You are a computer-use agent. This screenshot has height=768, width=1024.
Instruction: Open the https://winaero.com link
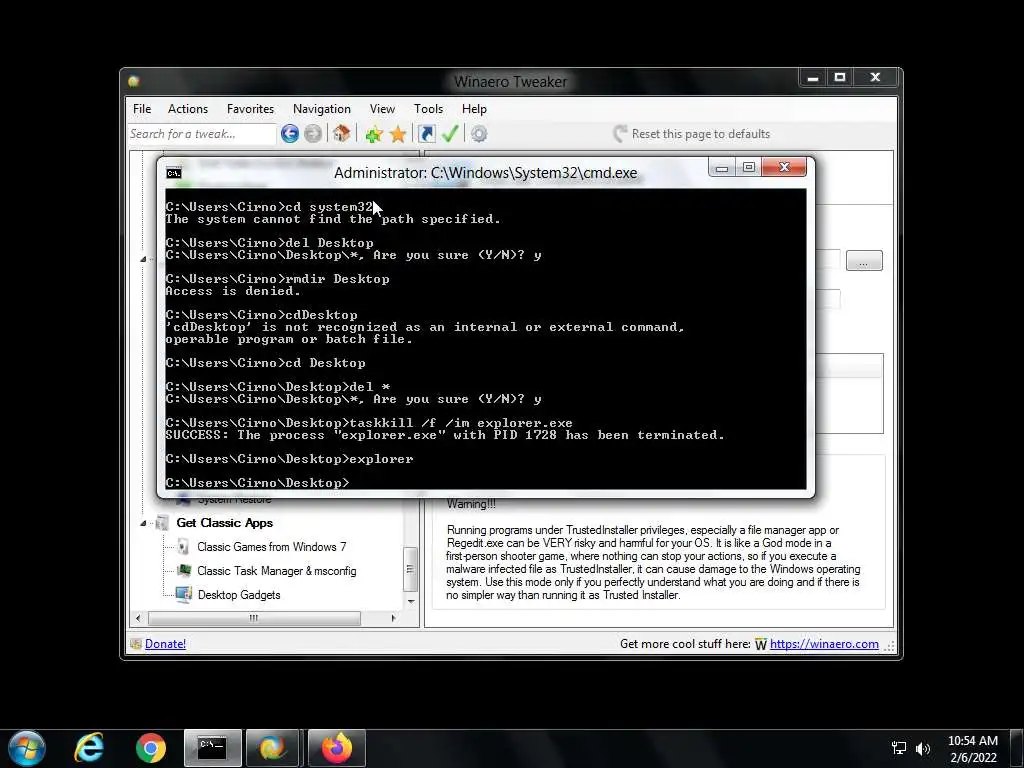[824, 644]
